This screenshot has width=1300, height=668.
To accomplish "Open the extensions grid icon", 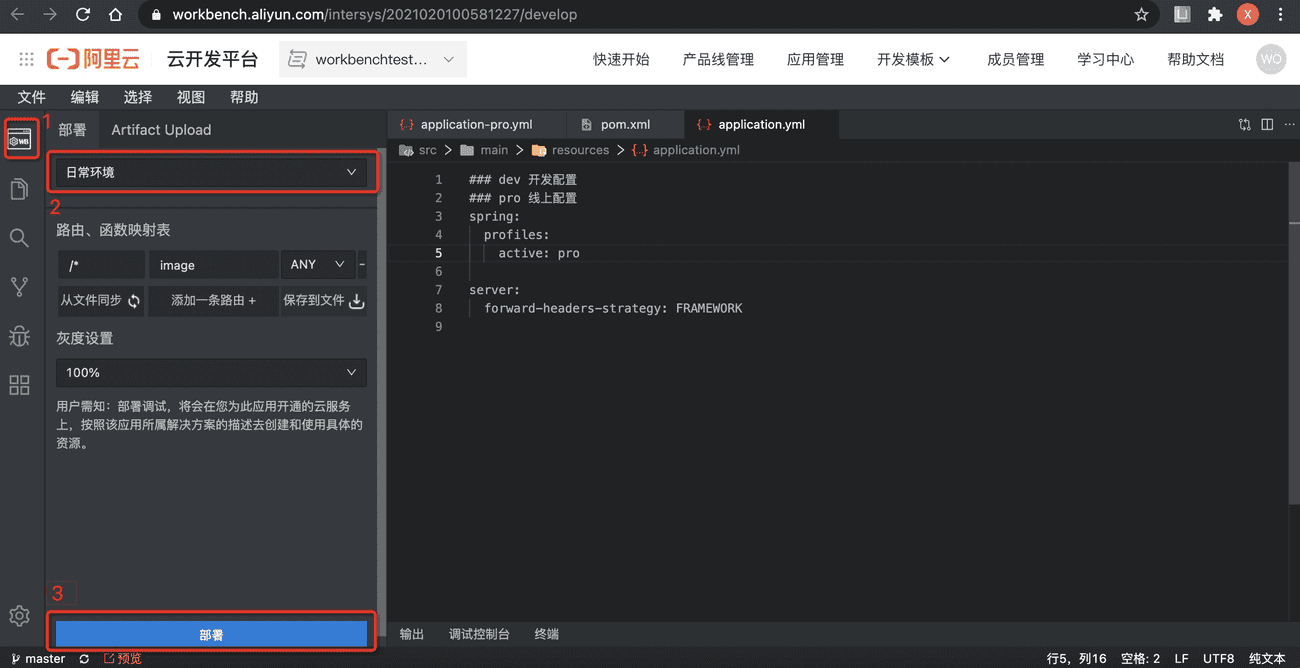I will pos(19,385).
